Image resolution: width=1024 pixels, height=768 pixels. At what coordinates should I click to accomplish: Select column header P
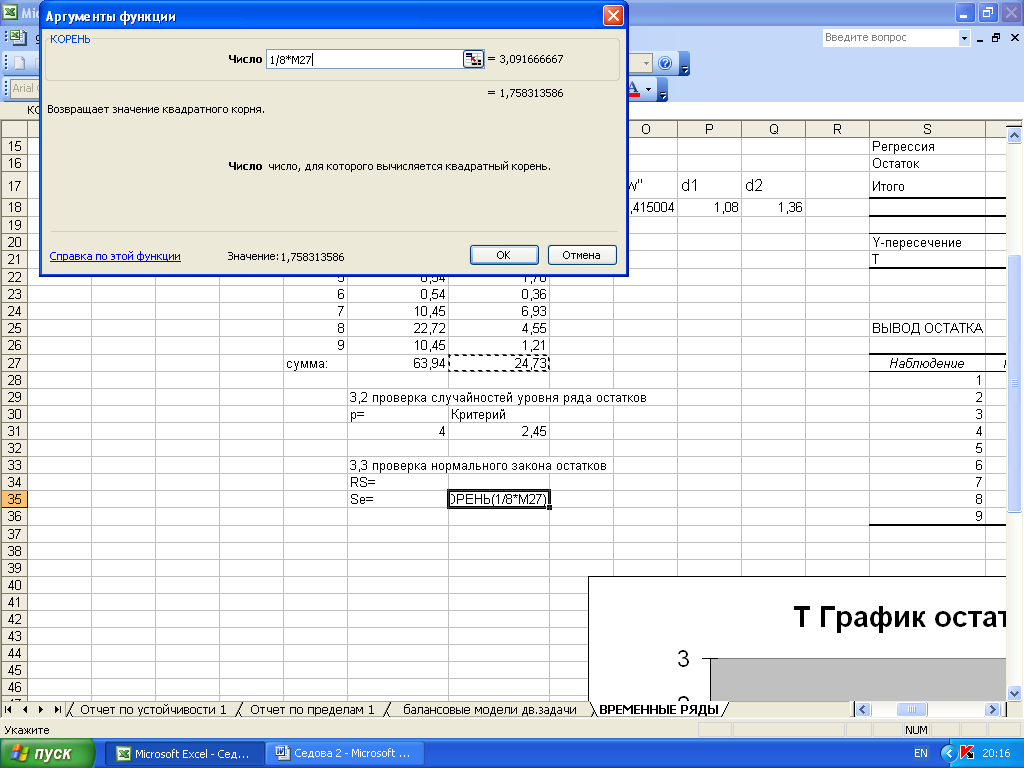pos(709,129)
